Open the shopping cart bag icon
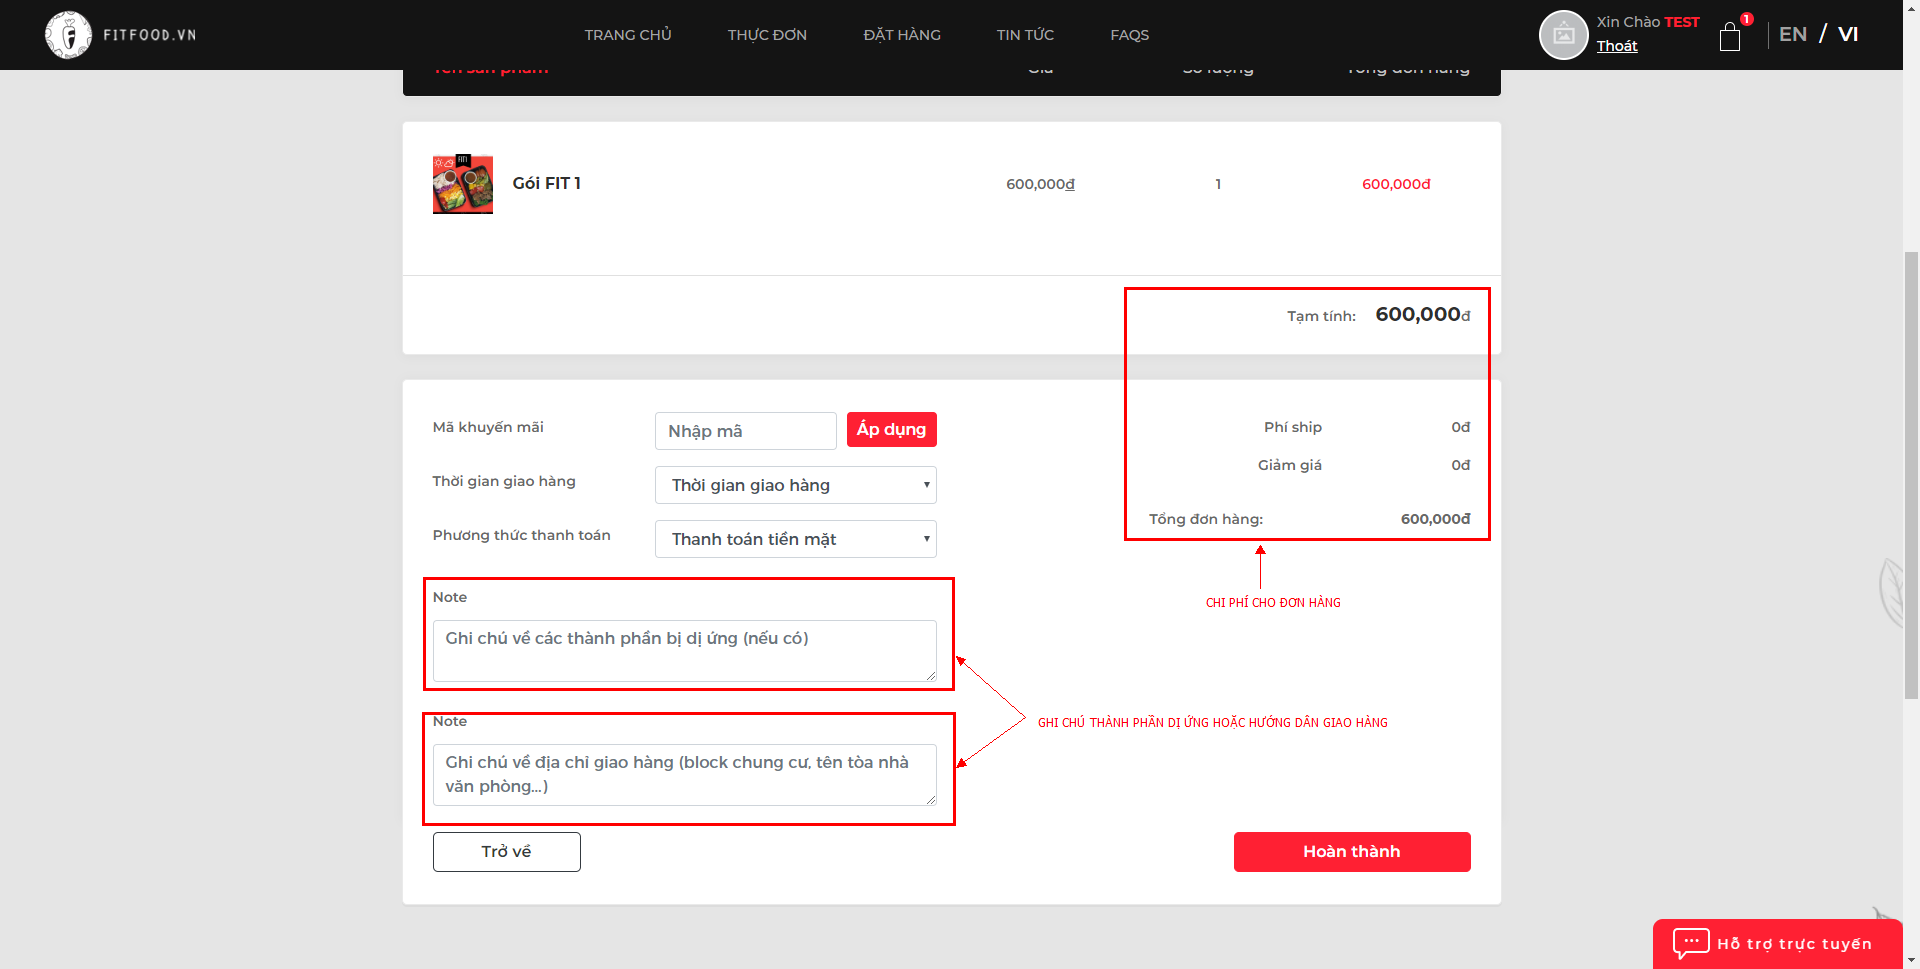 point(1730,38)
